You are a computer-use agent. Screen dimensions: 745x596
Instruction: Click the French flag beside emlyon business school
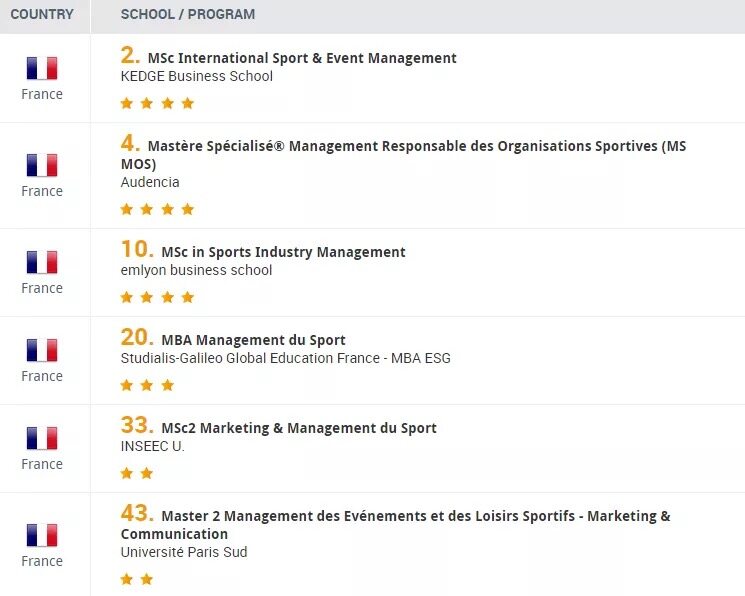pyautogui.click(x=42, y=262)
